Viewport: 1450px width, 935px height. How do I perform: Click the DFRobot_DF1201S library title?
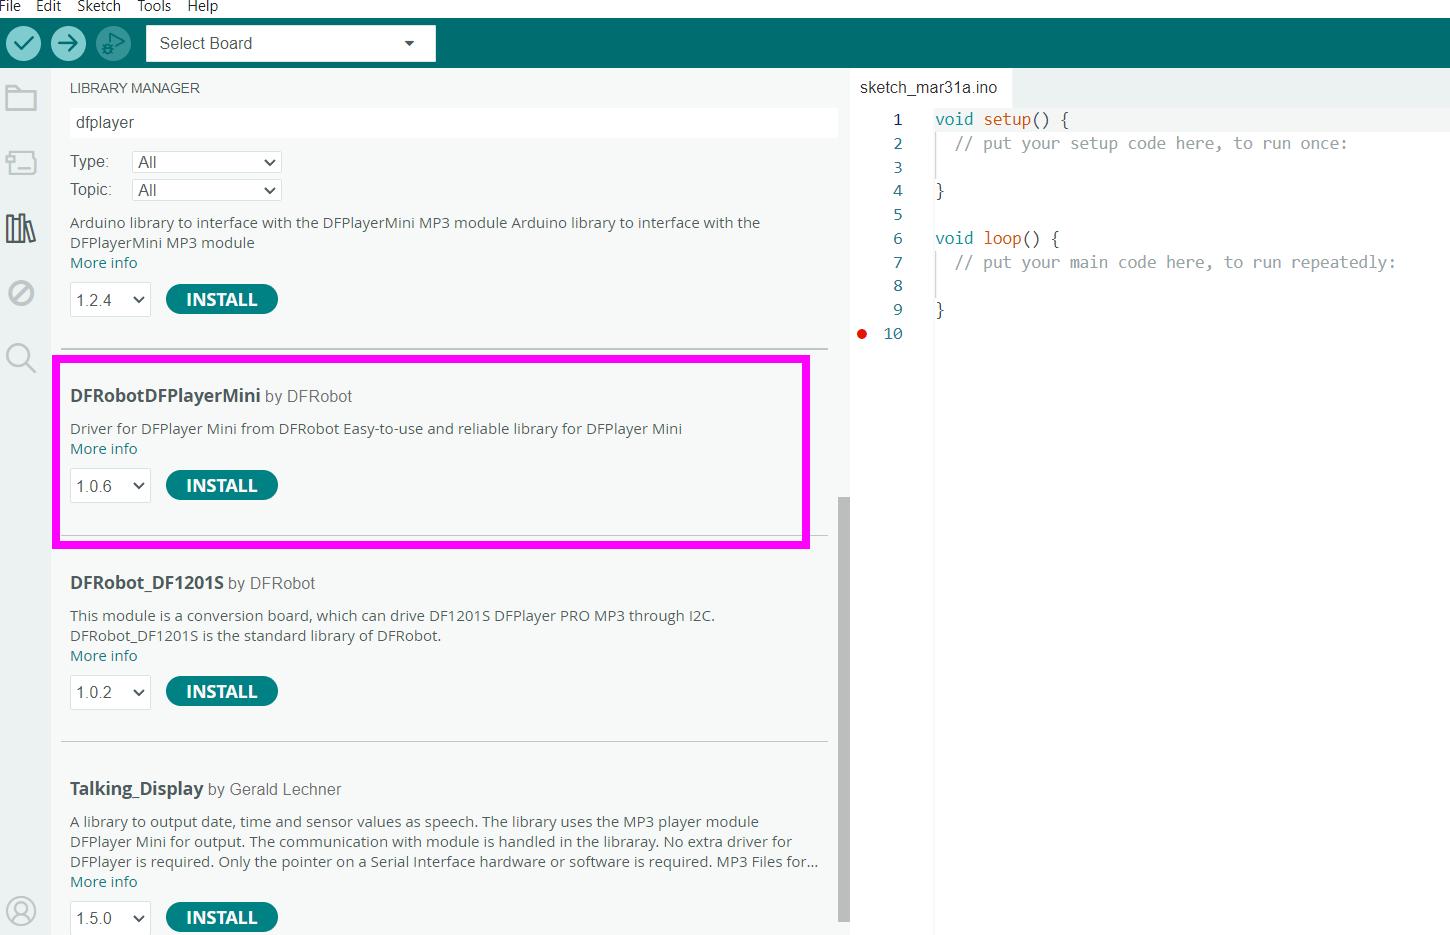click(147, 583)
